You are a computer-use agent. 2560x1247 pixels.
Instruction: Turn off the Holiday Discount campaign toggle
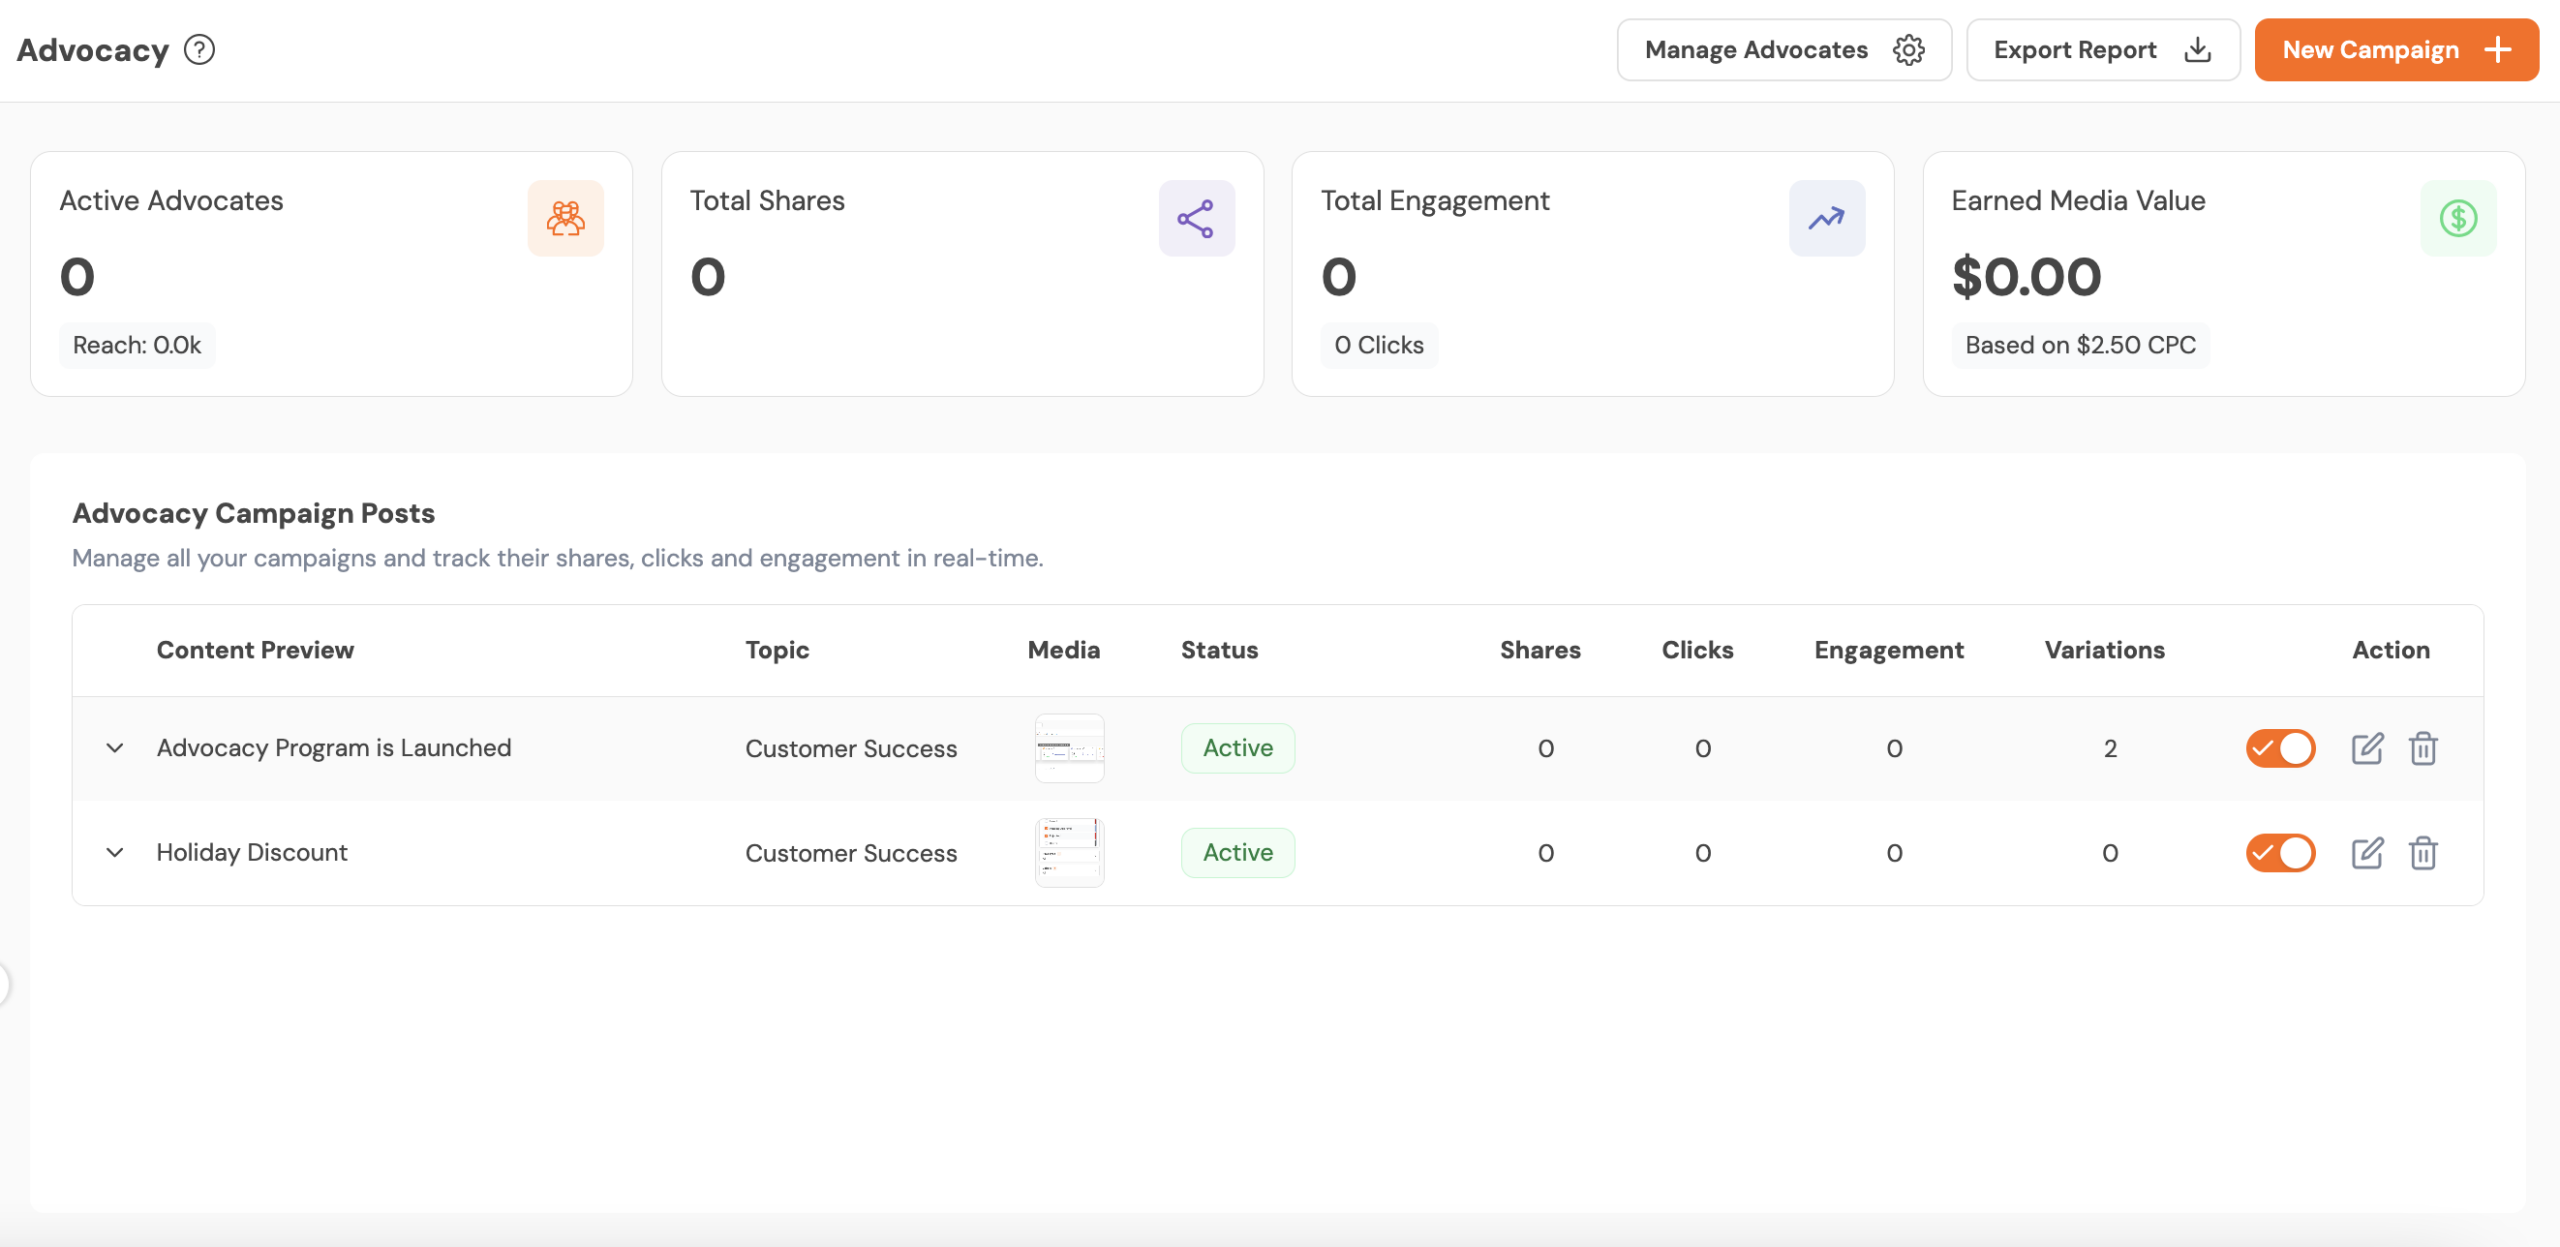tap(2280, 853)
